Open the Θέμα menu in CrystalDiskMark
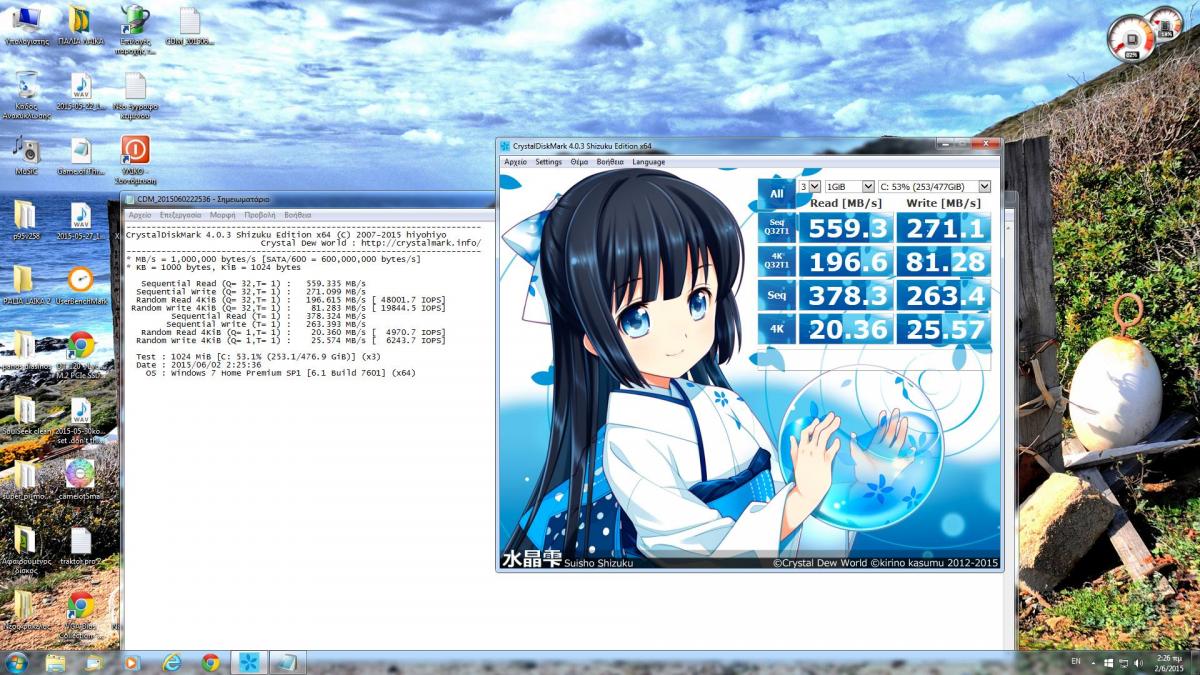Image resolution: width=1200 pixels, height=675 pixels. coord(579,162)
